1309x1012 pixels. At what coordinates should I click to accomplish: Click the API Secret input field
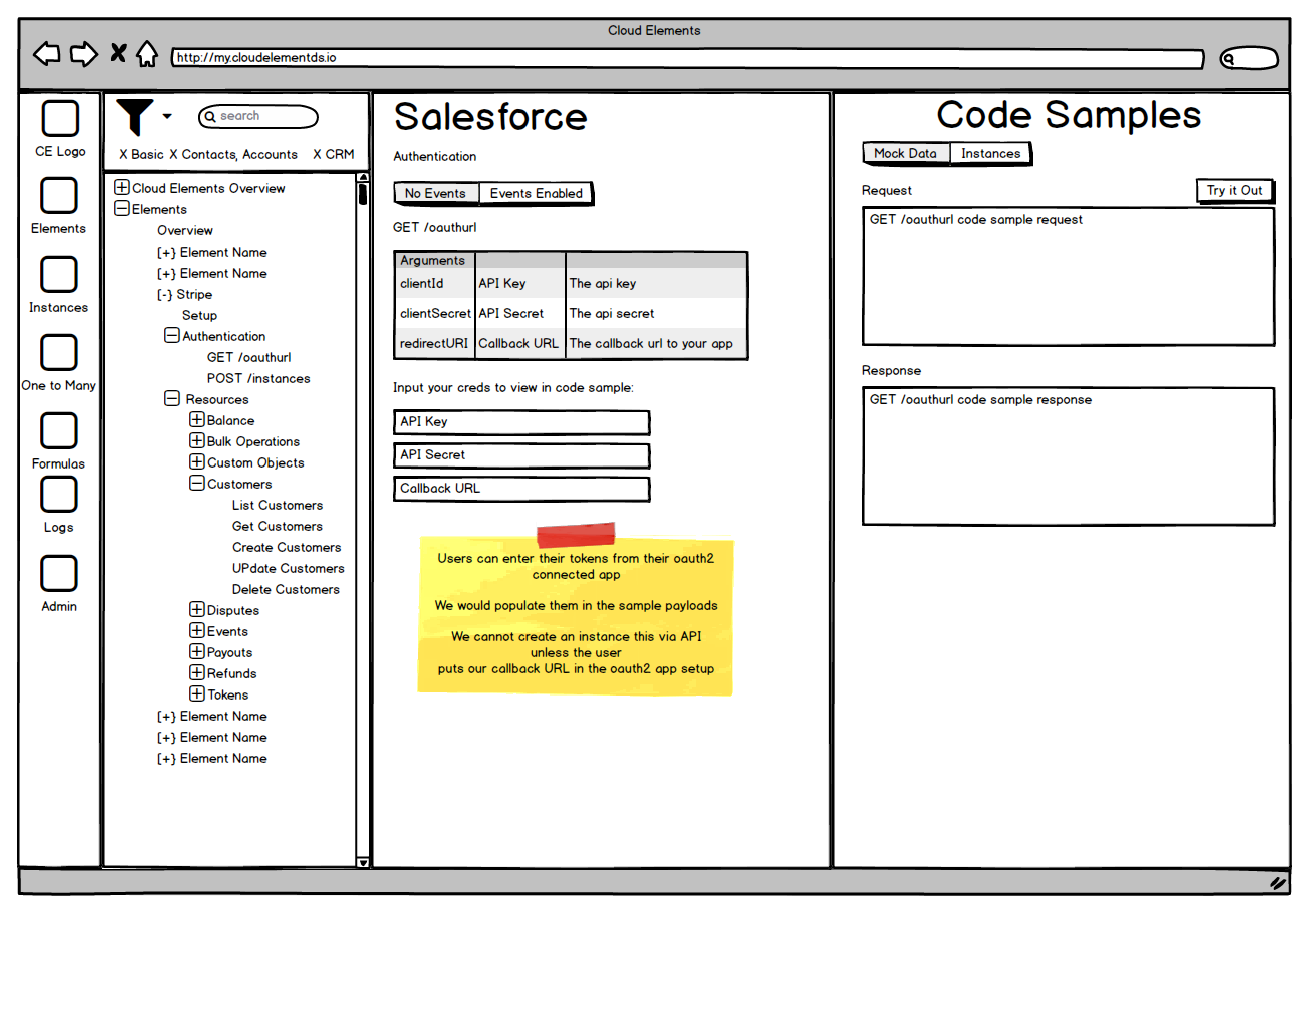(522, 455)
